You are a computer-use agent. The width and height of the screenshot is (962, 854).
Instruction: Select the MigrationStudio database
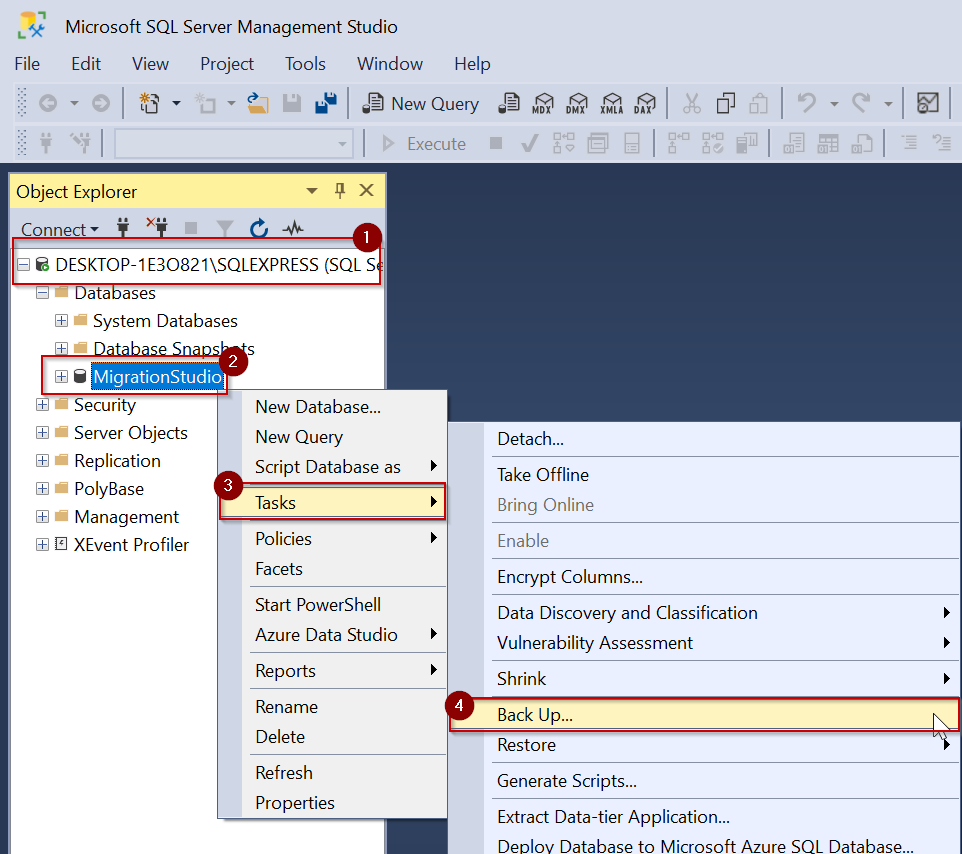pos(157,376)
